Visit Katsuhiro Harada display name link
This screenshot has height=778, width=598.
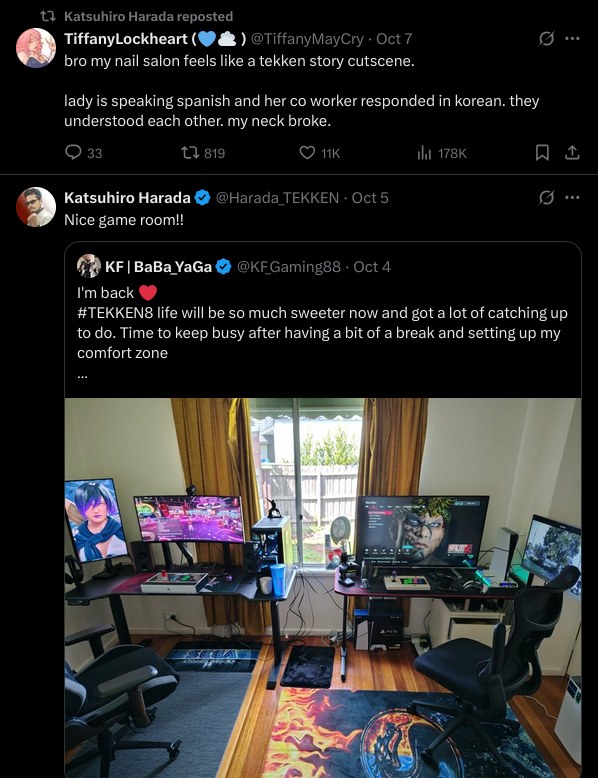point(127,197)
